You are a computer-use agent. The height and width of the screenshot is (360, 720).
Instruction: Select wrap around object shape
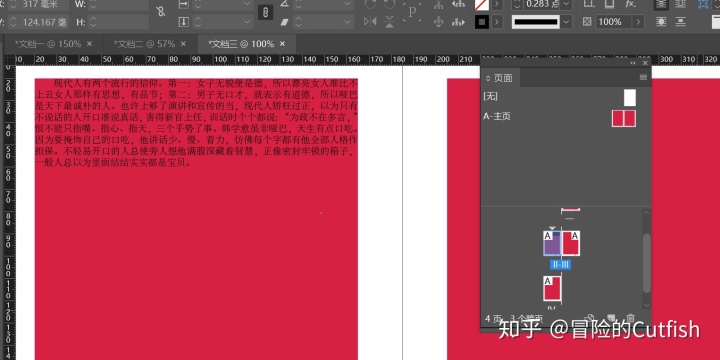[661, 22]
